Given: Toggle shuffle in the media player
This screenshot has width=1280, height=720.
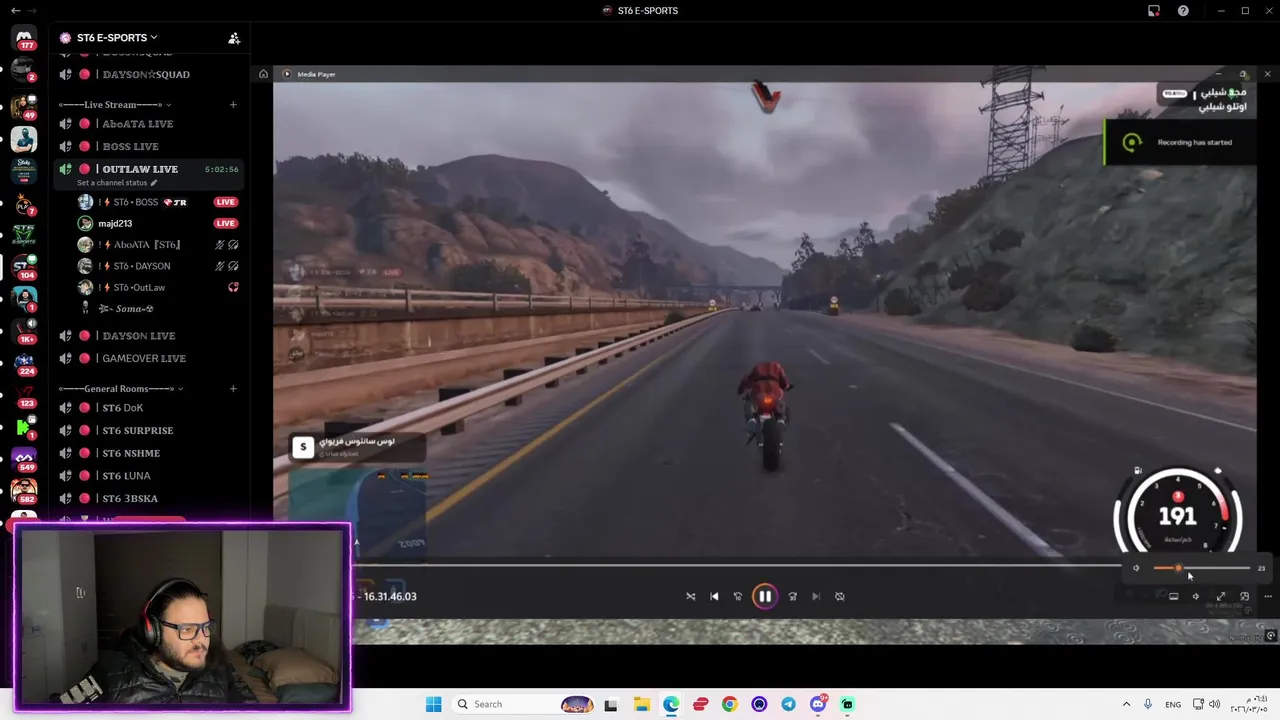Looking at the screenshot, I should [690, 596].
